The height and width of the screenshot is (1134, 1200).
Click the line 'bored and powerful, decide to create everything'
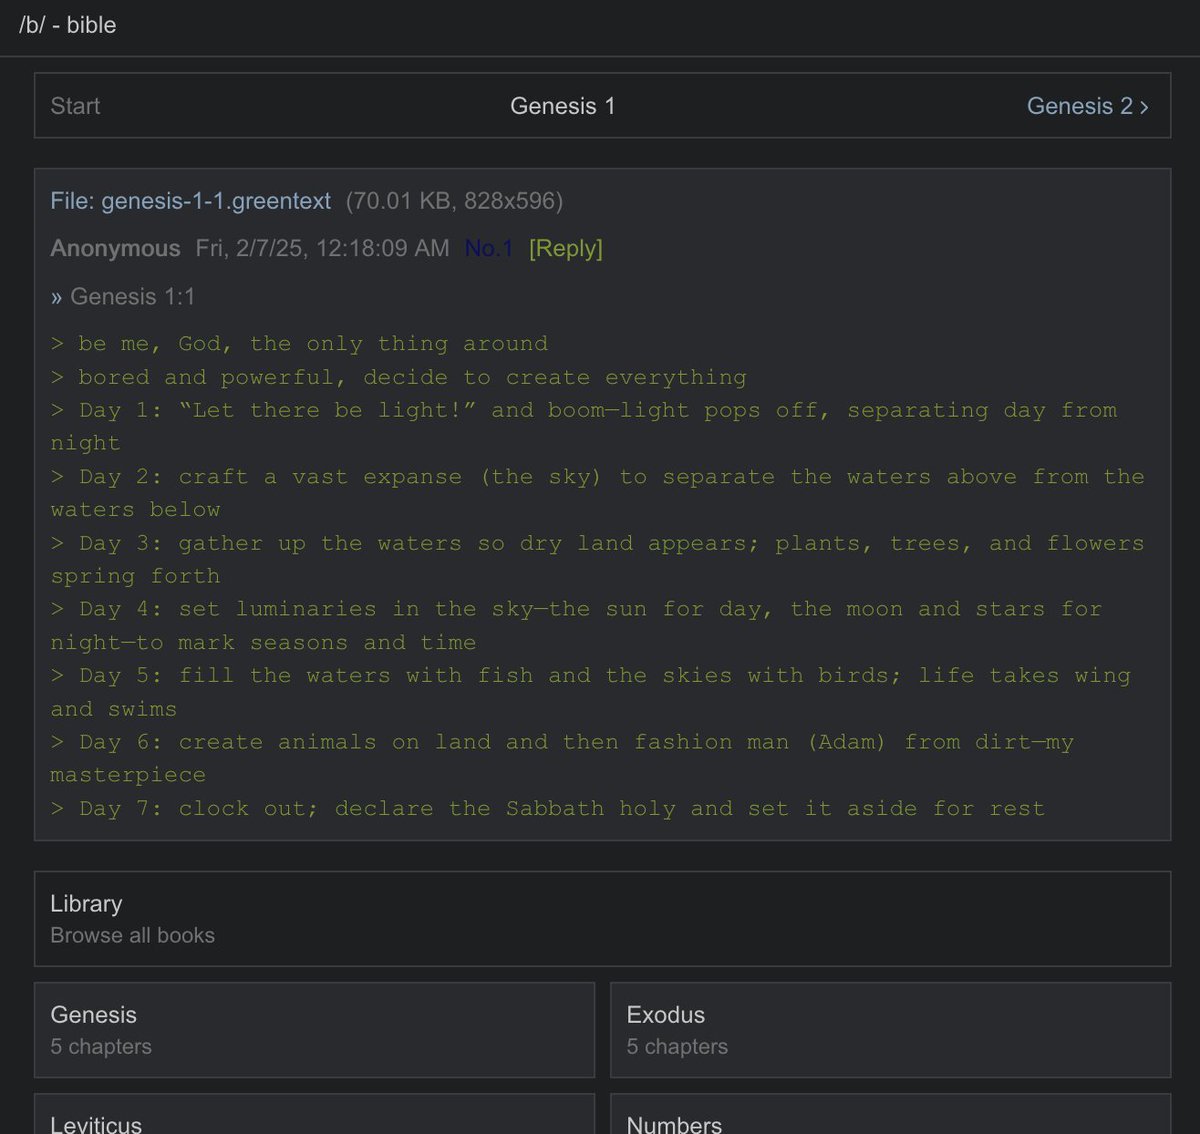[x=398, y=377]
